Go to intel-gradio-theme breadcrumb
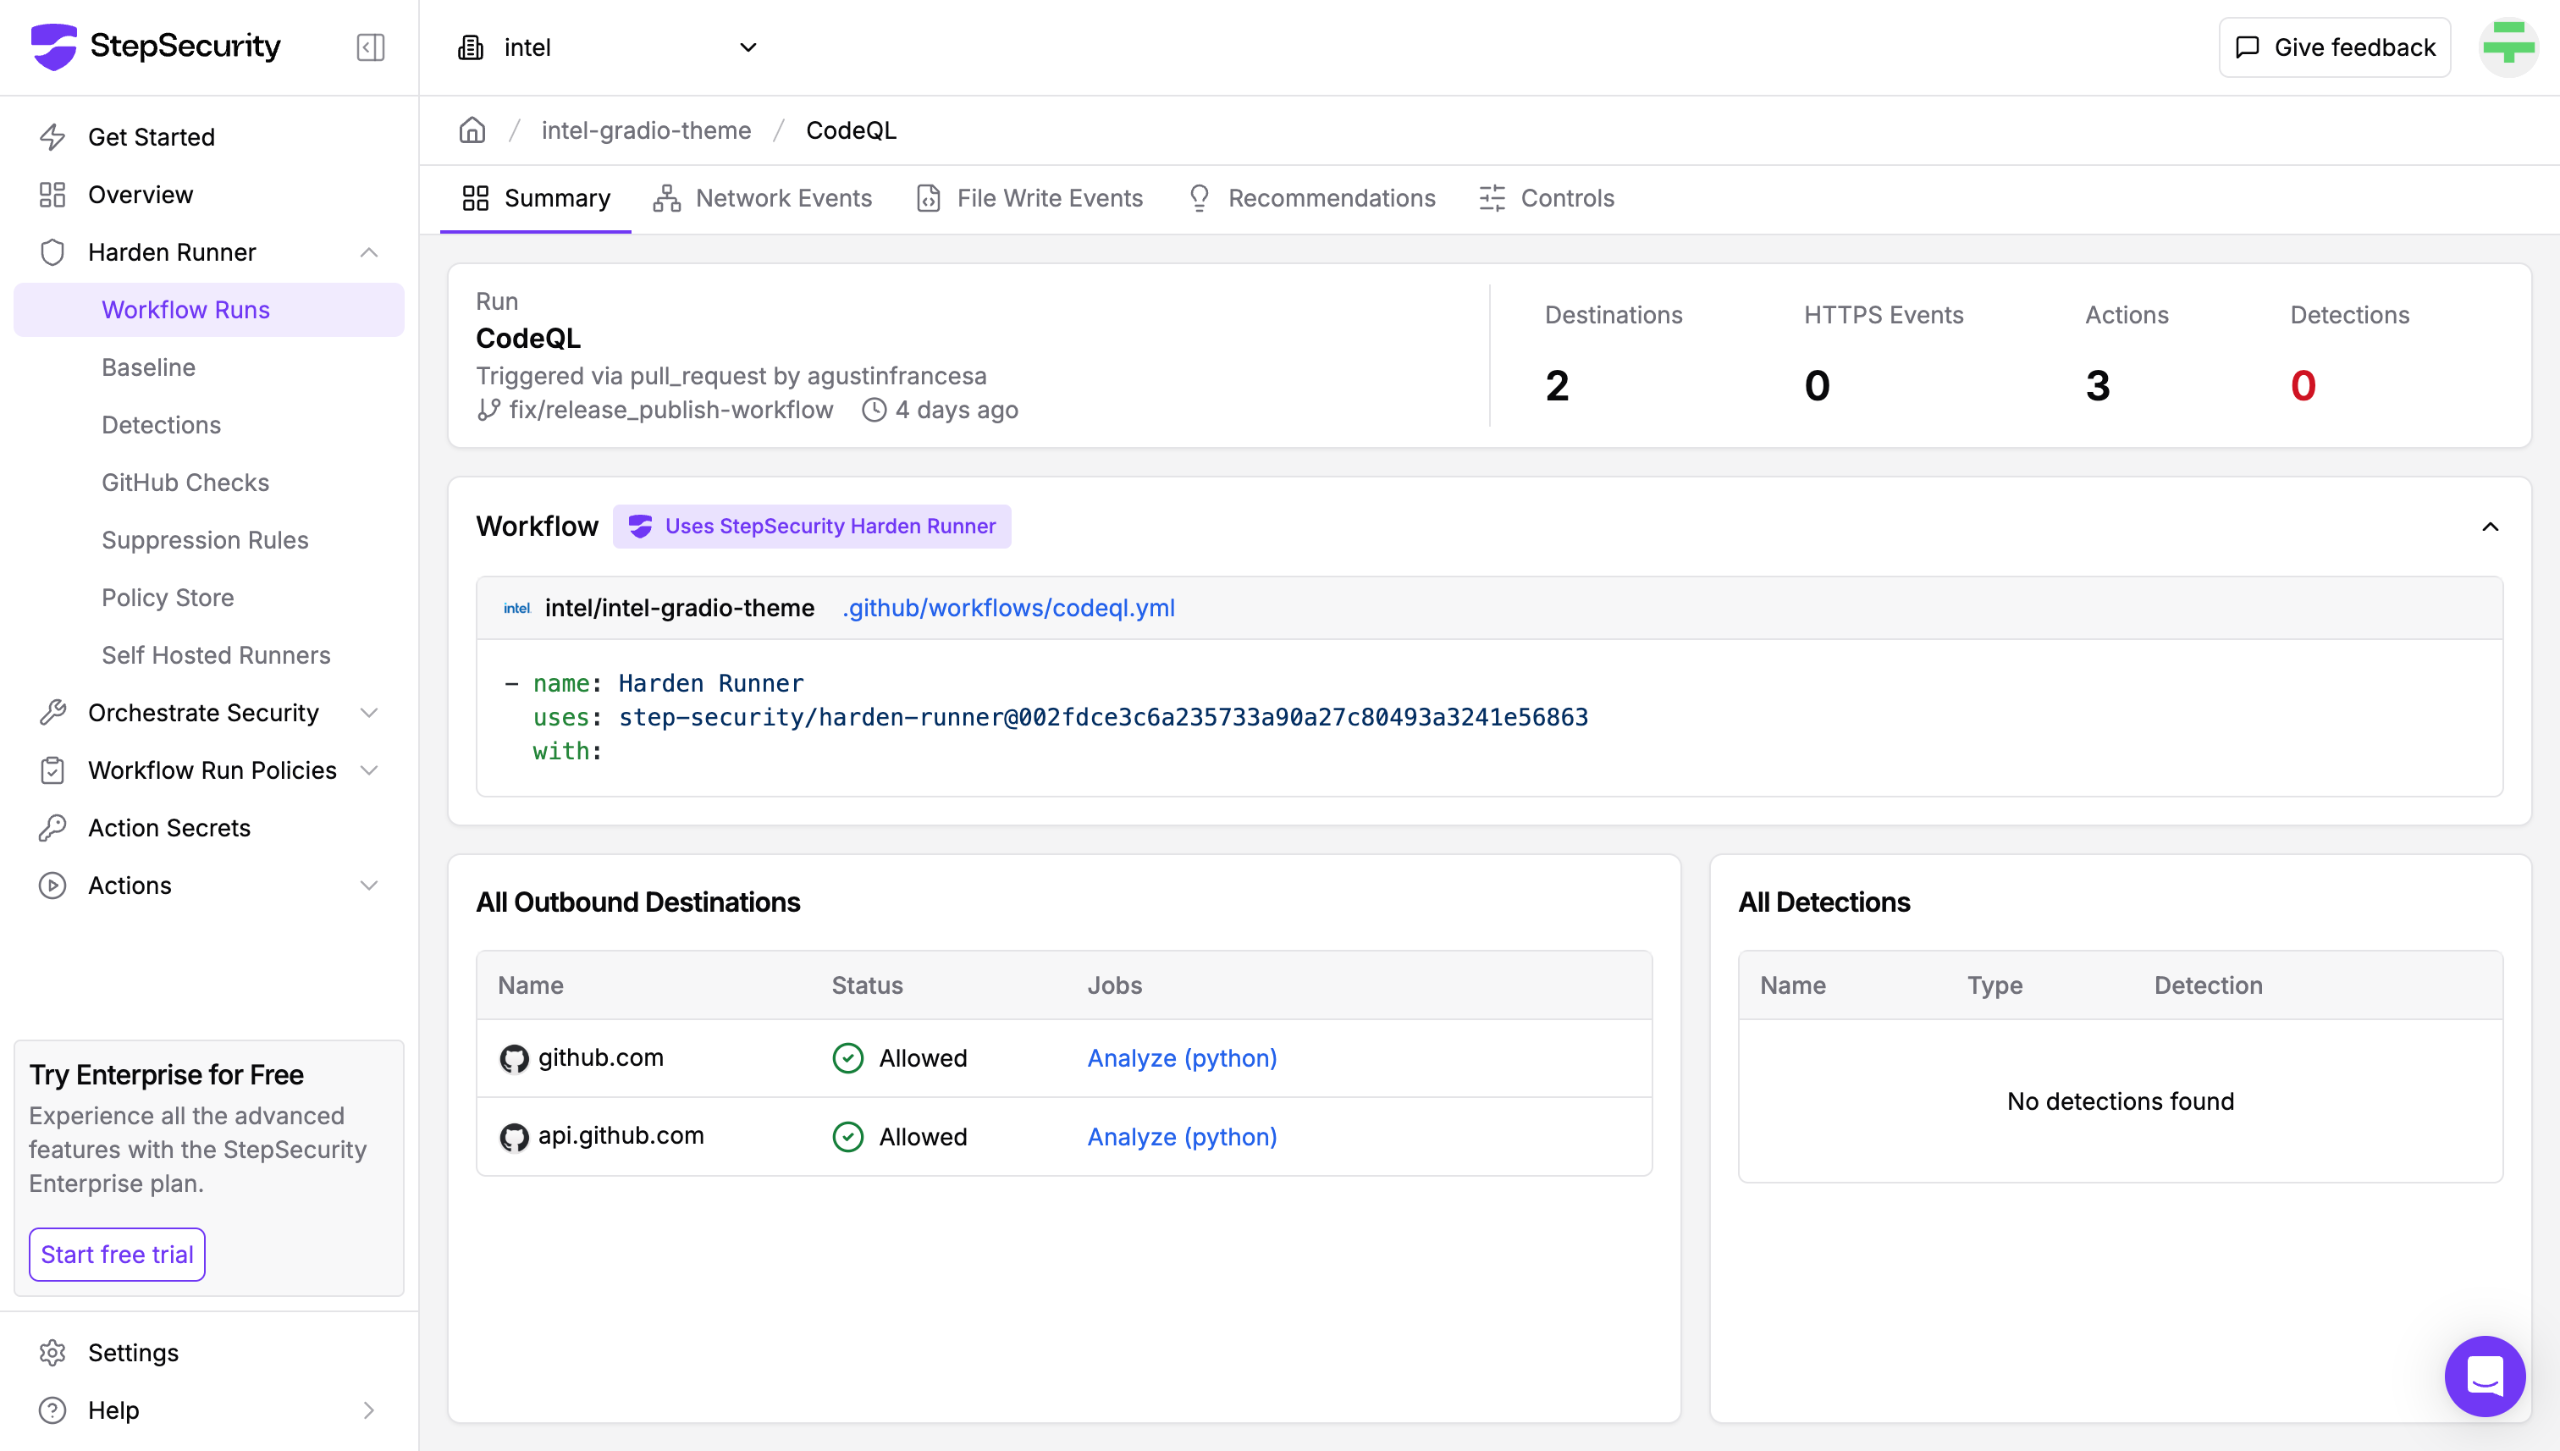The image size is (2560, 1451). click(x=646, y=130)
